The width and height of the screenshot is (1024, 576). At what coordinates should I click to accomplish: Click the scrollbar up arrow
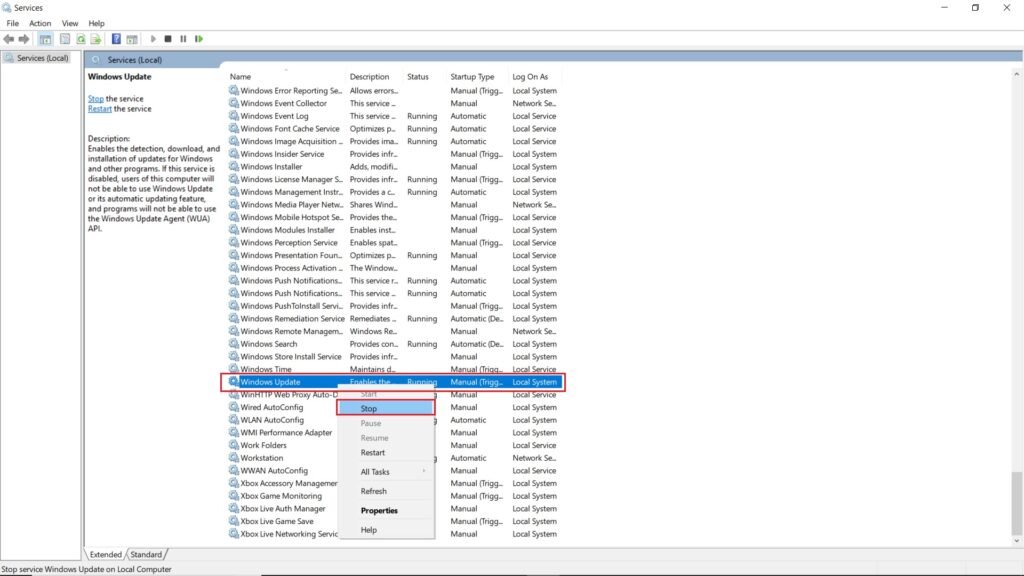(1016, 74)
